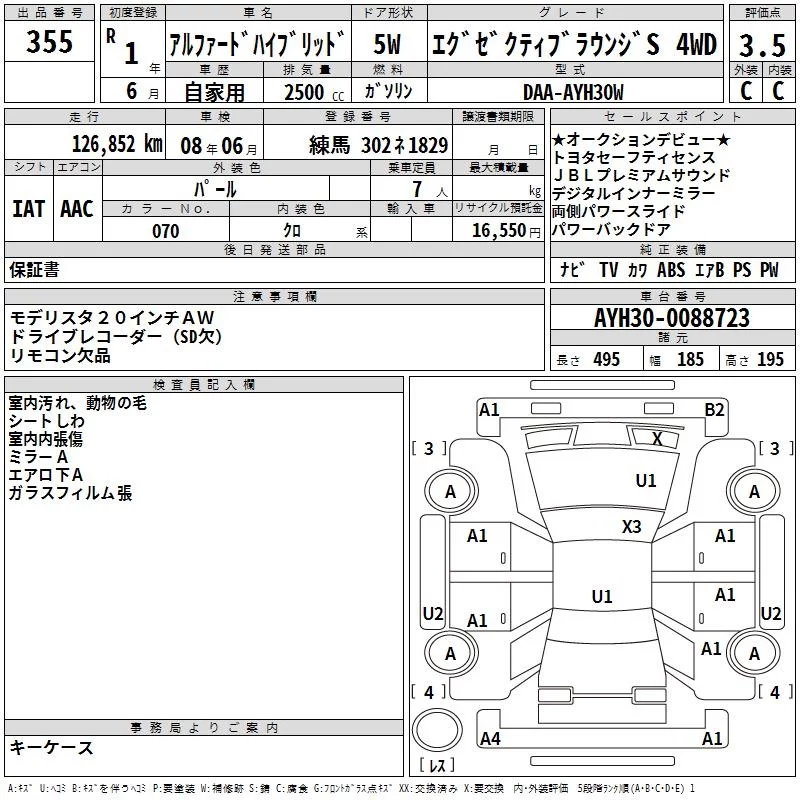Select ナビ in genuine equipment
Viewport: 800px width, 800px height.
pyautogui.click(x=572, y=269)
